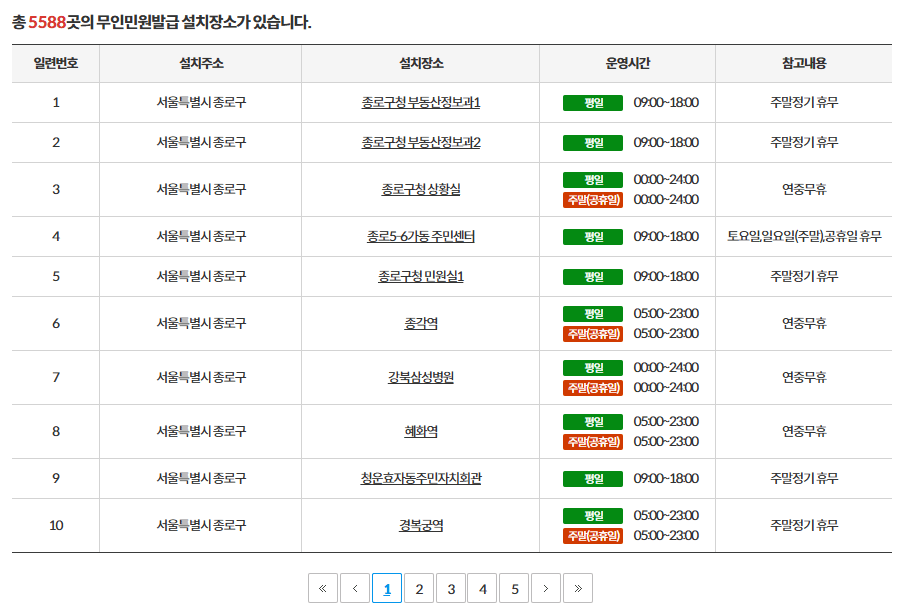Screen dimensions: 912x613
Task: Open the 종로구청 상황실 location link
Action: coord(419,189)
